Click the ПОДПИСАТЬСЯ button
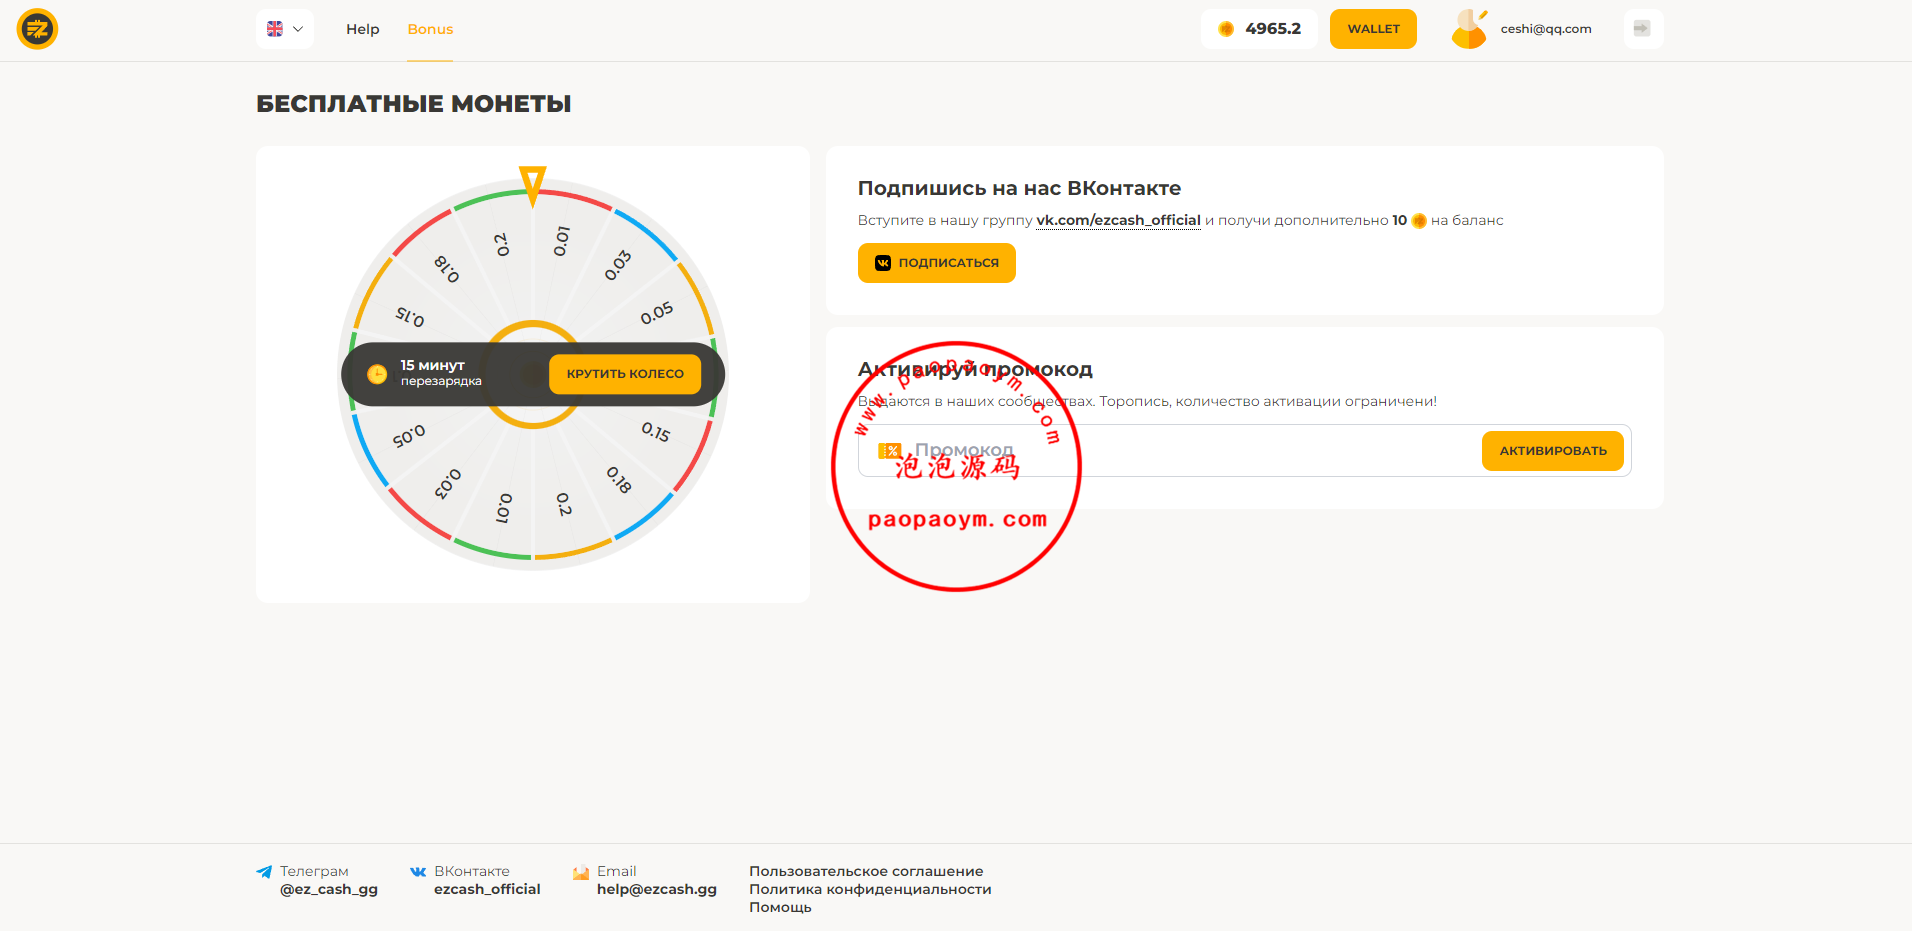1912x931 pixels. [x=937, y=263]
